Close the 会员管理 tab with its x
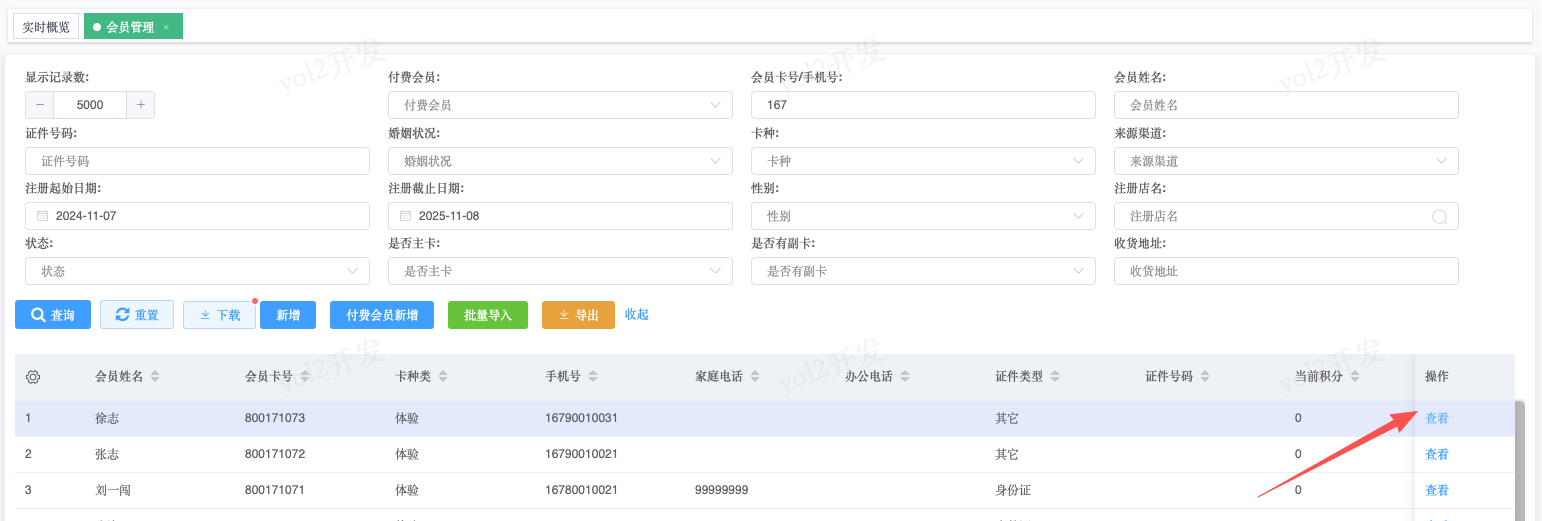The height and width of the screenshot is (521, 1542). pos(166,27)
